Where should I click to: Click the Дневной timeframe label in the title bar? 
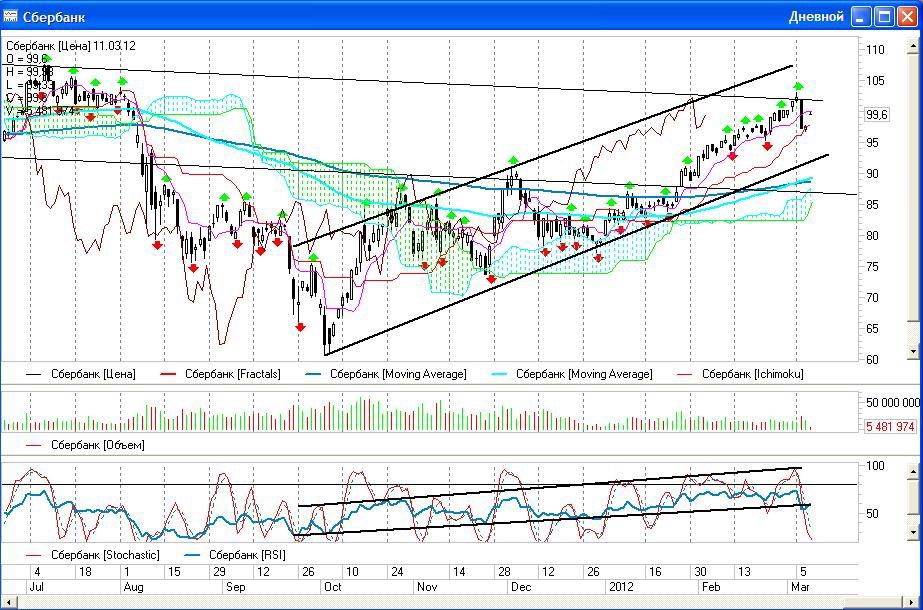(x=816, y=16)
